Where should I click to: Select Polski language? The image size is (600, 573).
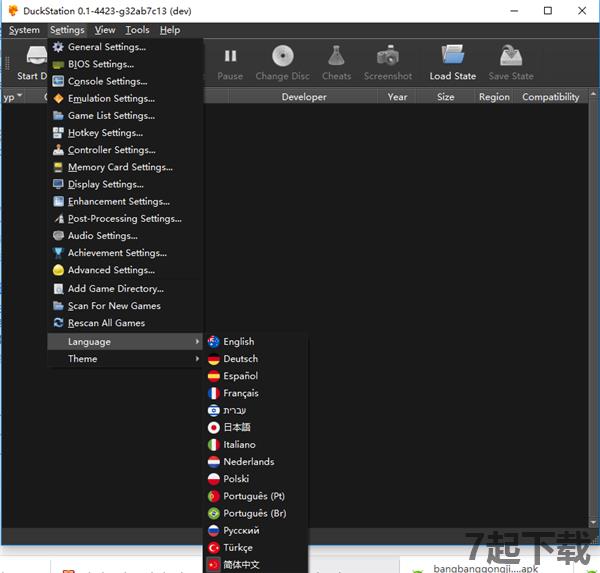coord(257,479)
